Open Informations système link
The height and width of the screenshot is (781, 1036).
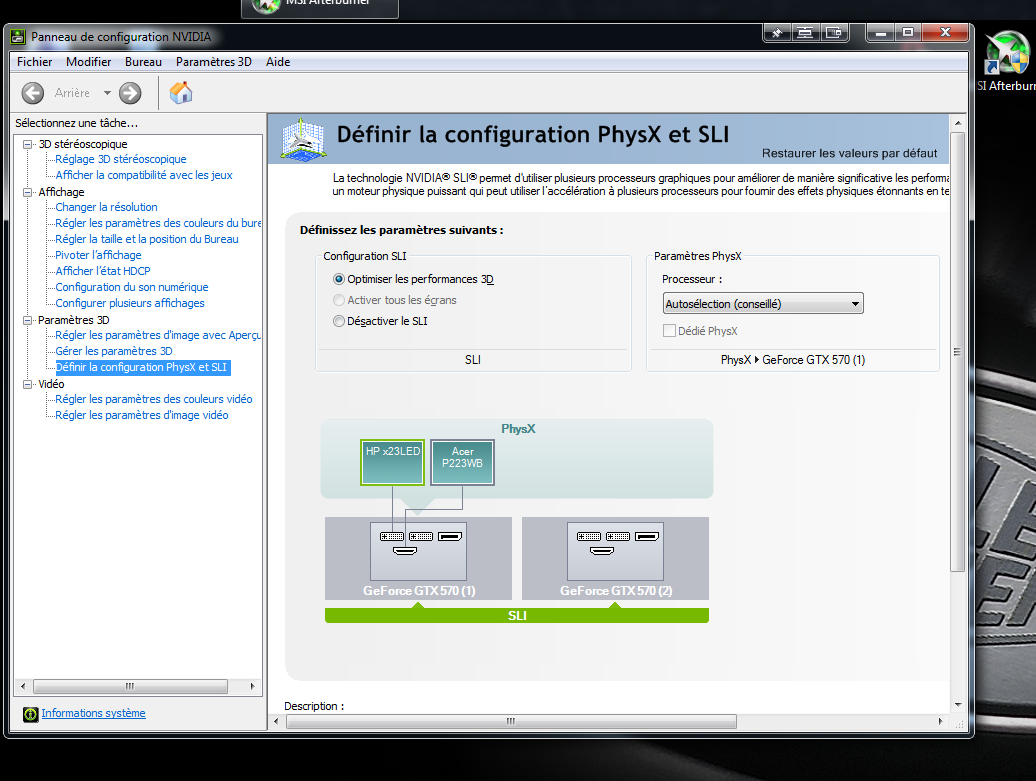pos(93,714)
